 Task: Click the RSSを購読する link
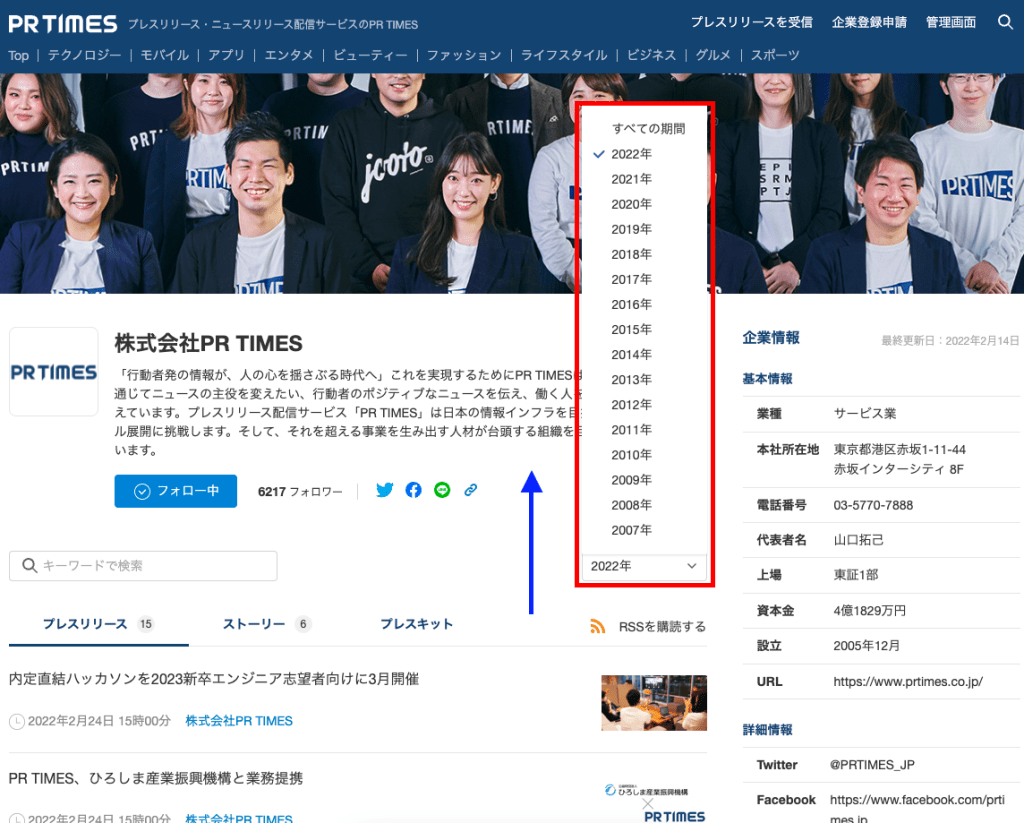[x=662, y=627]
